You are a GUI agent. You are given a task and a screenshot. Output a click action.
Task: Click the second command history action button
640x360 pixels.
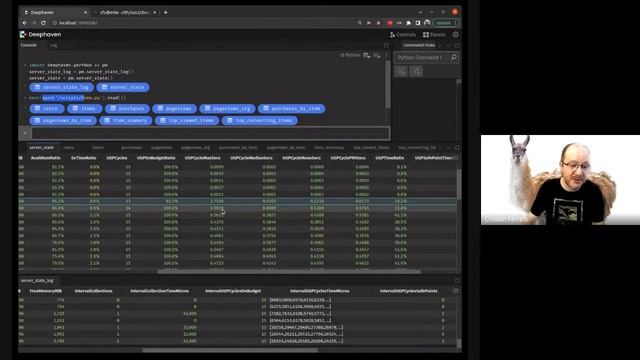tap(416, 71)
